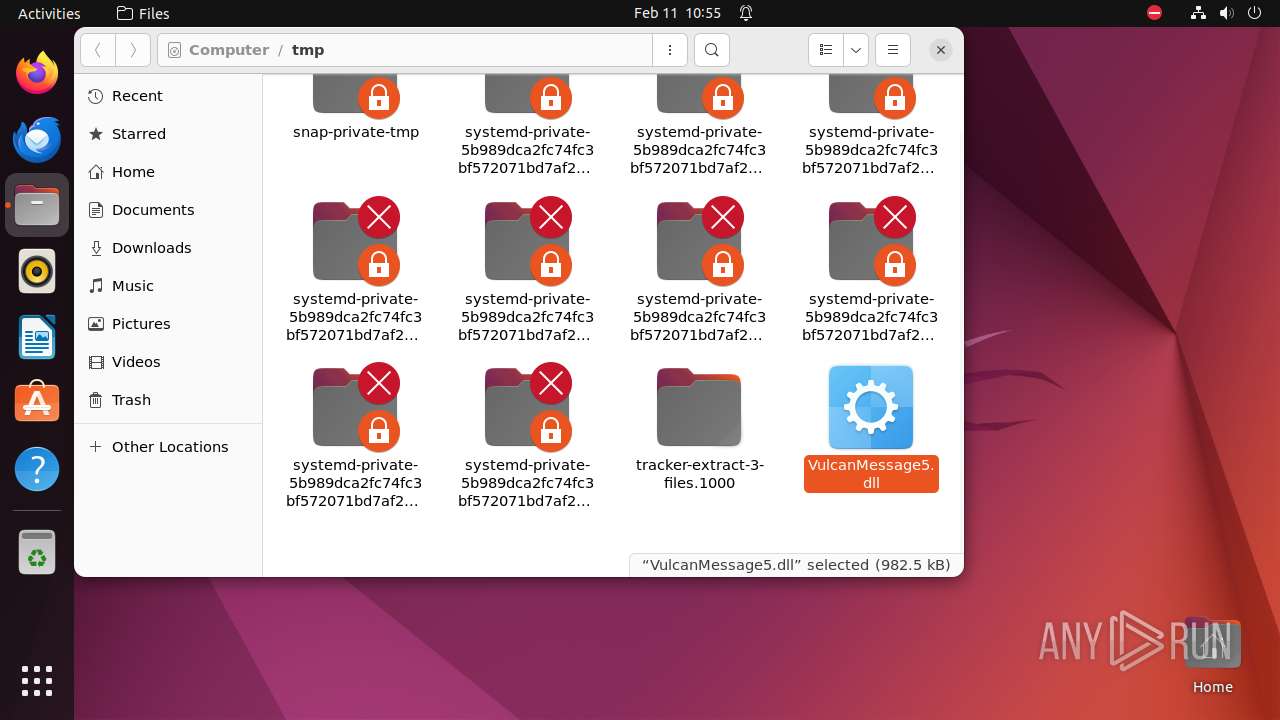Open Trash in the sidebar
Screen dimensions: 1280x720
[168, 400]
